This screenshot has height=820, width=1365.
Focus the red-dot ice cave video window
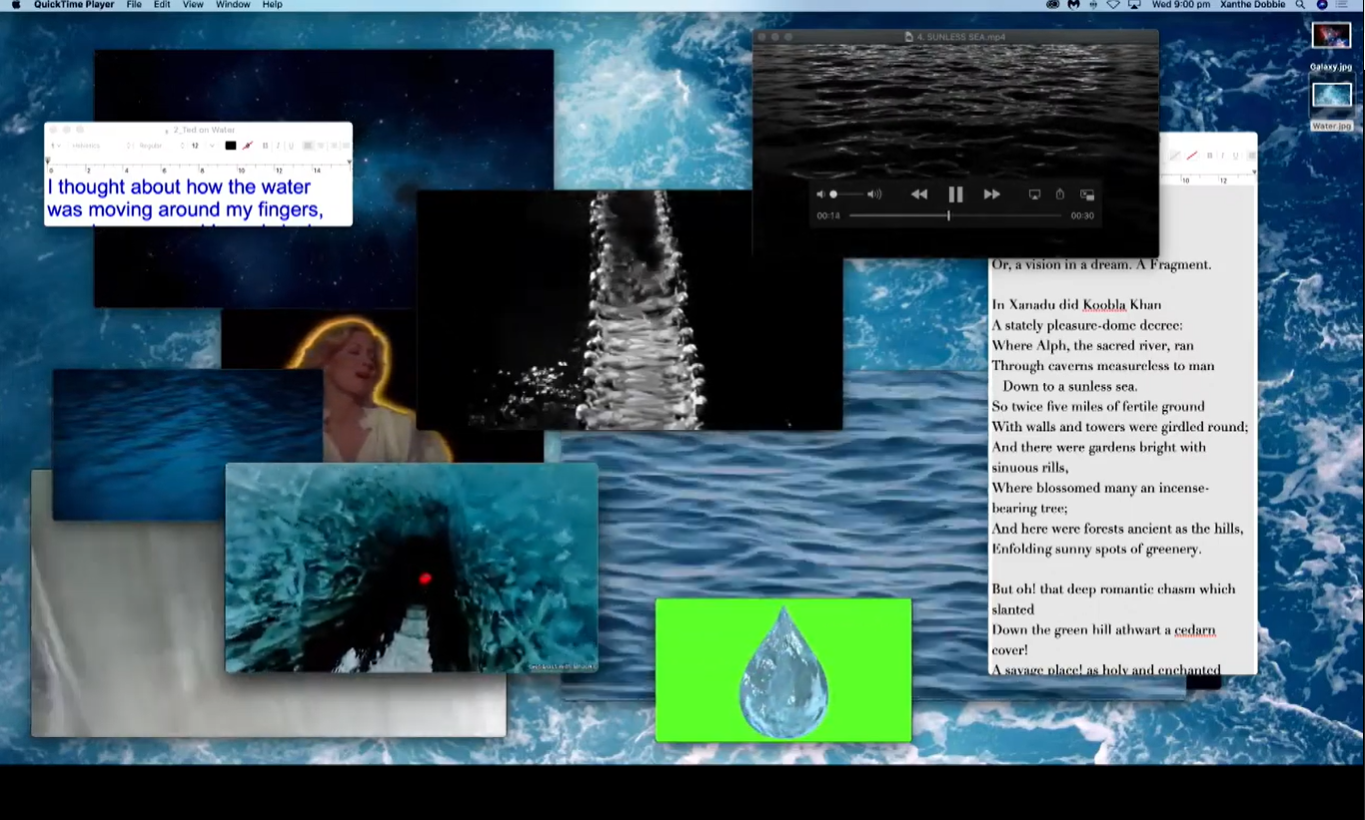[x=411, y=567]
